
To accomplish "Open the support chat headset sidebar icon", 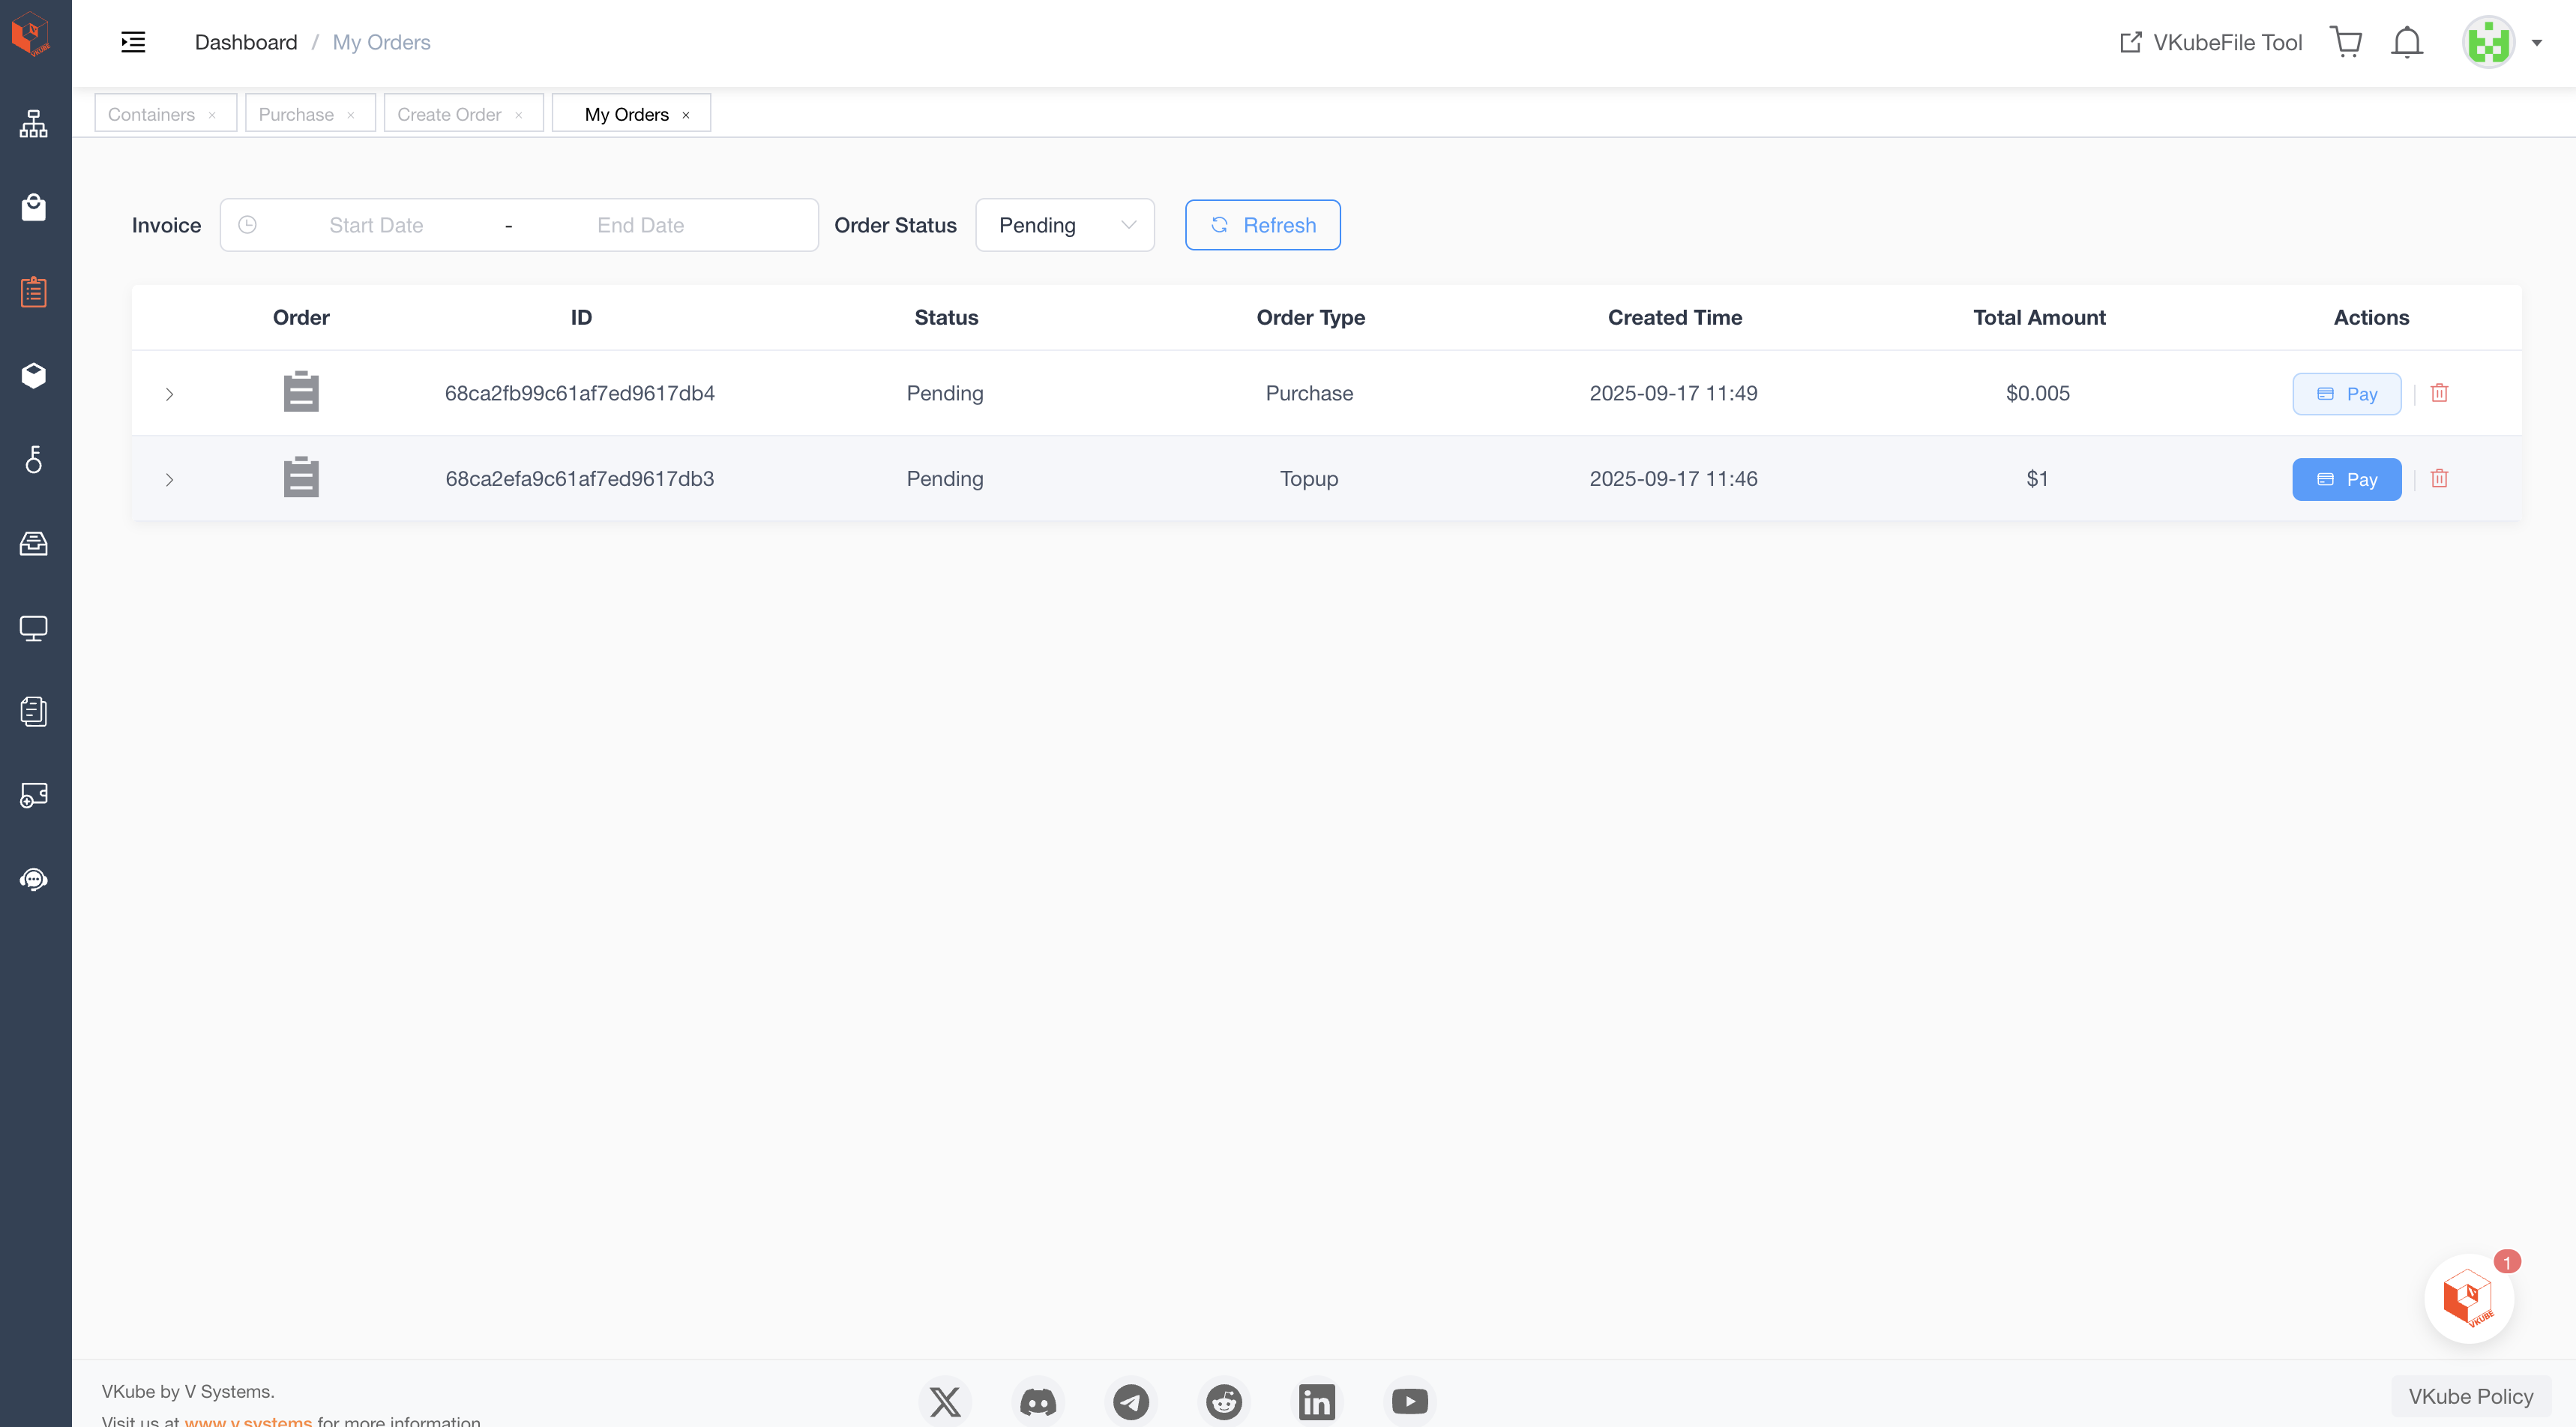I will point(34,879).
